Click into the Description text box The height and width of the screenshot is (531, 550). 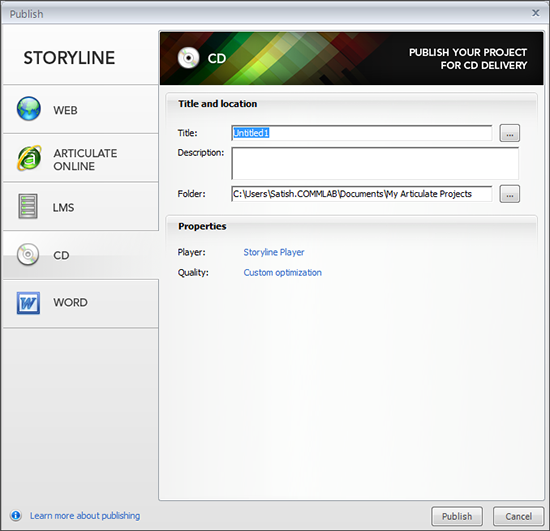pyautogui.click(x=375, y=163)
